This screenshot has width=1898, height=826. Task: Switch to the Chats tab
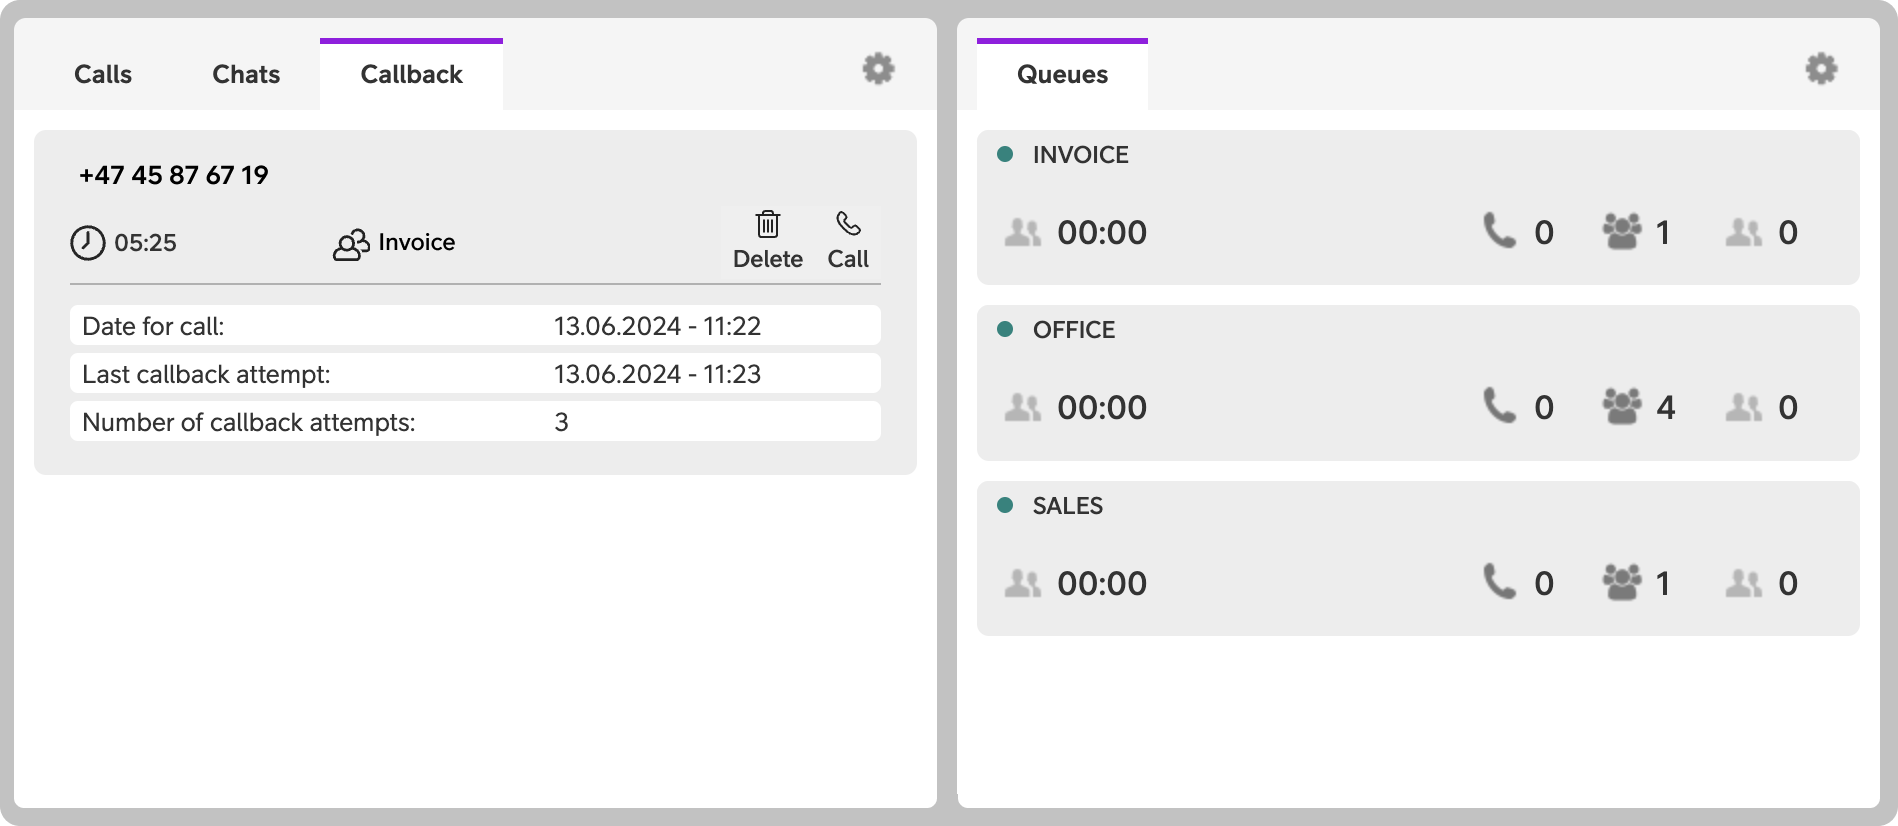[x=246, y=75]
